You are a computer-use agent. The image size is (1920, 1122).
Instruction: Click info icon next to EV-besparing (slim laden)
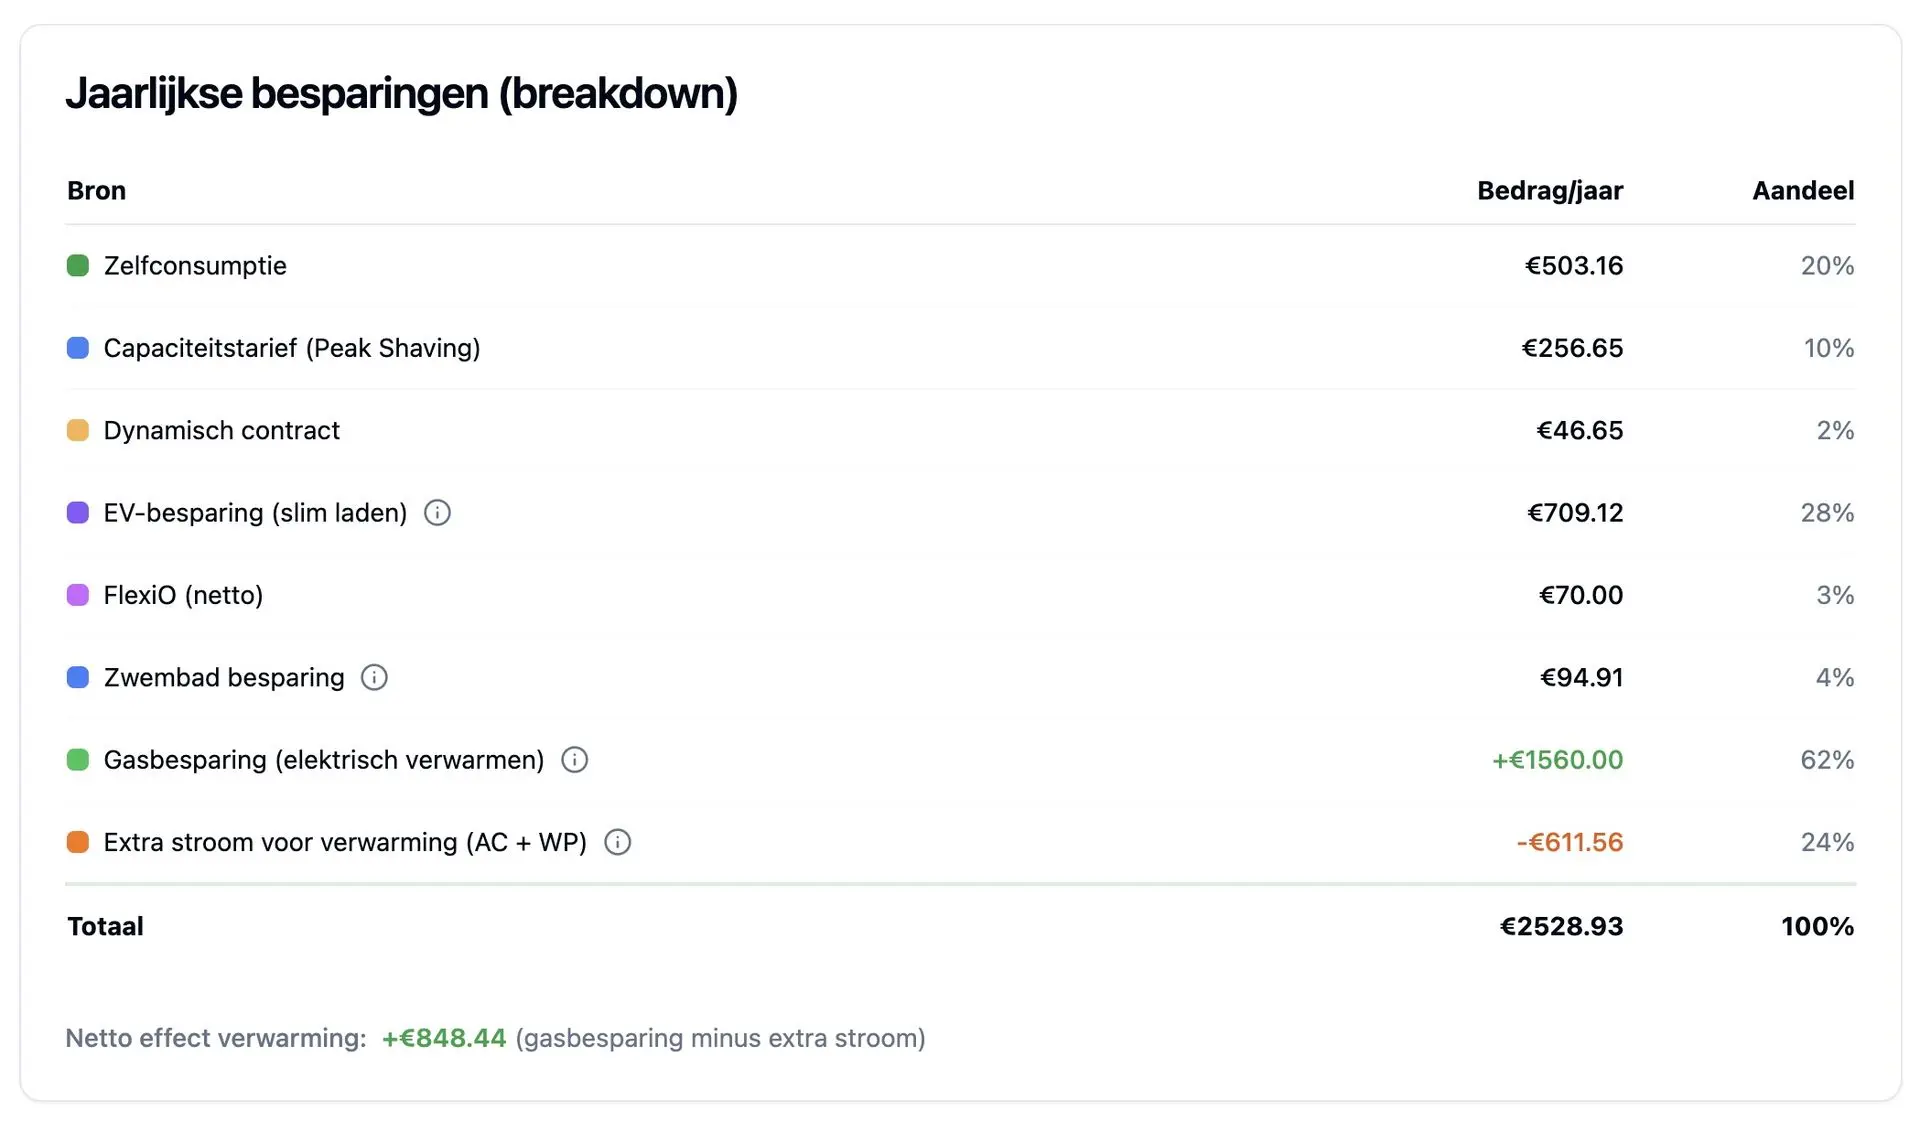point(437,513)
